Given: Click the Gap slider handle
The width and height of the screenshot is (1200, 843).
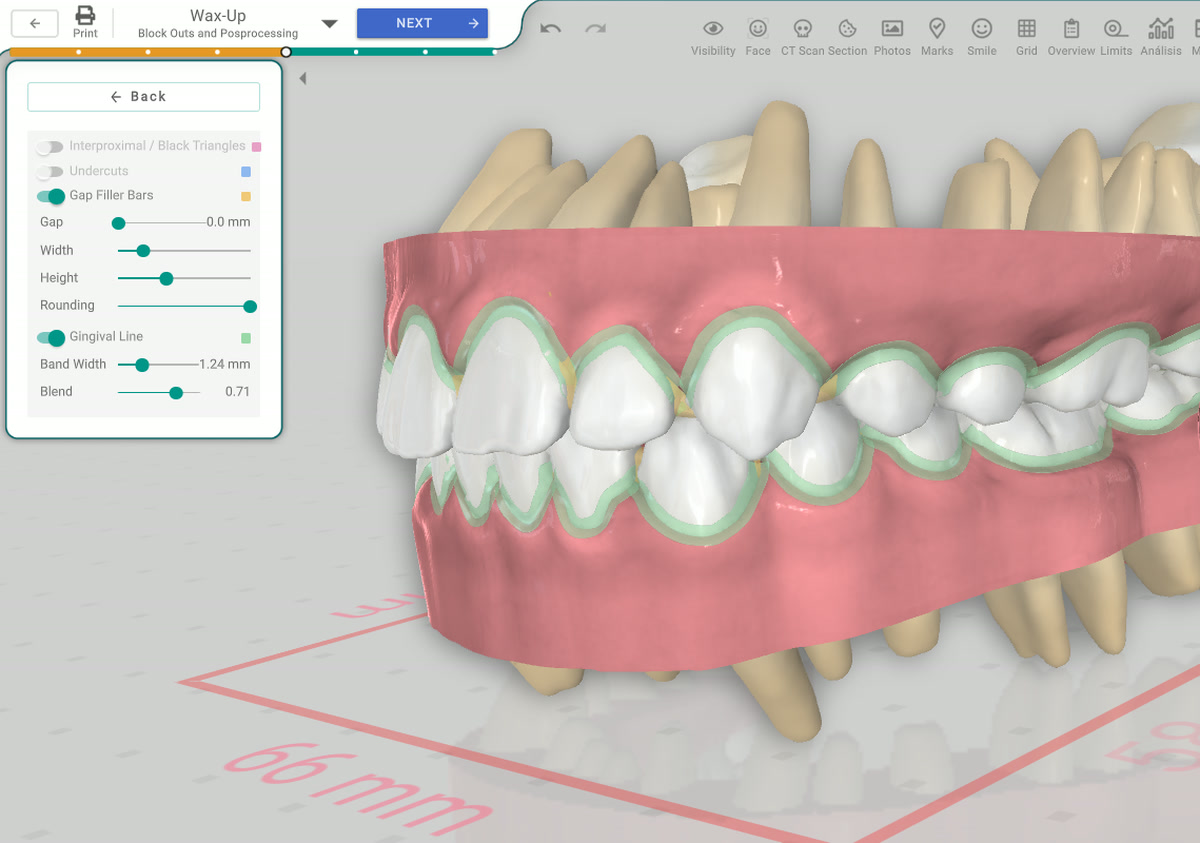Looking at the screenshot, I should point(118,223).
